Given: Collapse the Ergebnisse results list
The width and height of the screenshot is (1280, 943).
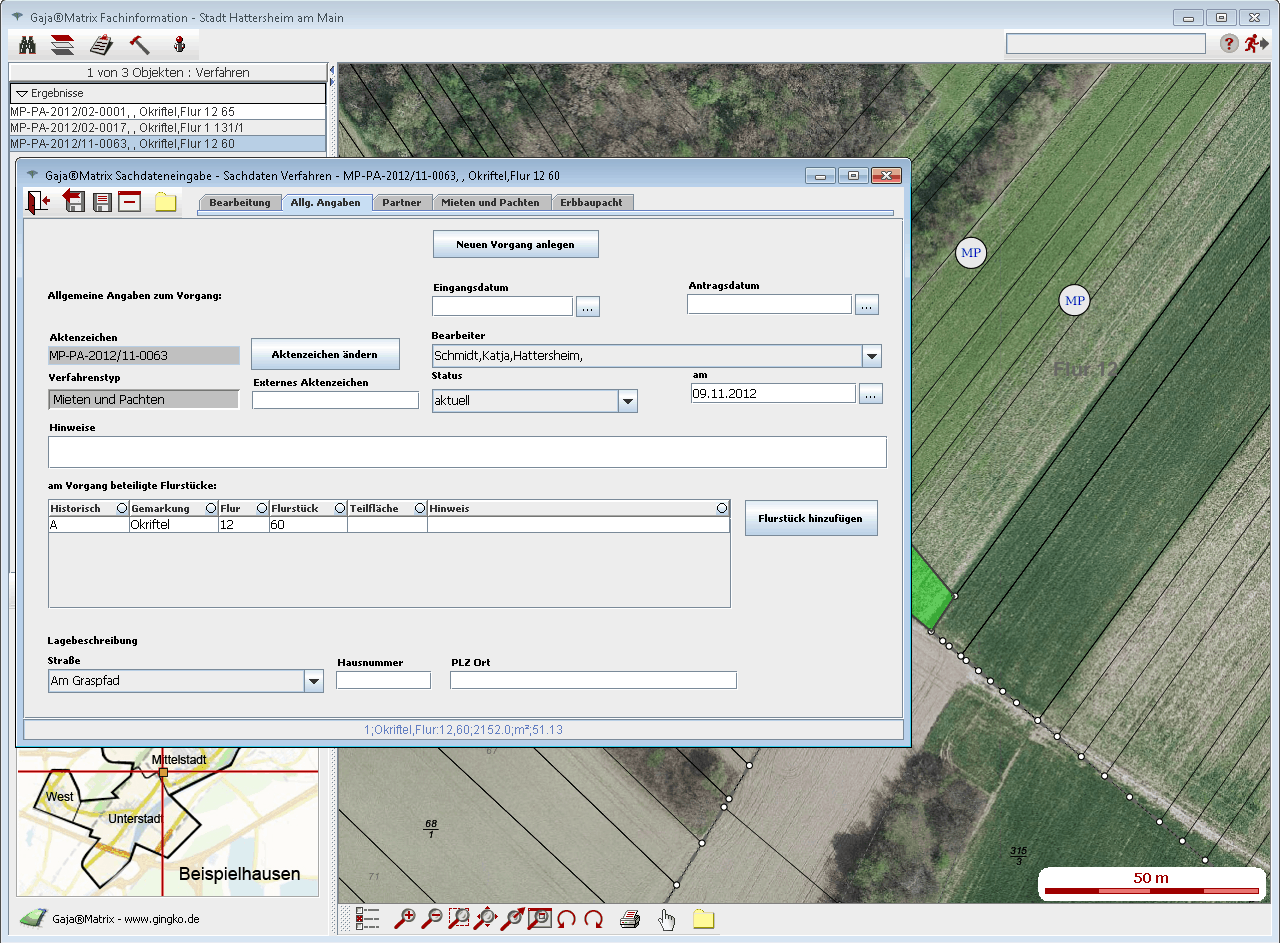Looking at the screenshot, I should [x=22, y=93].
